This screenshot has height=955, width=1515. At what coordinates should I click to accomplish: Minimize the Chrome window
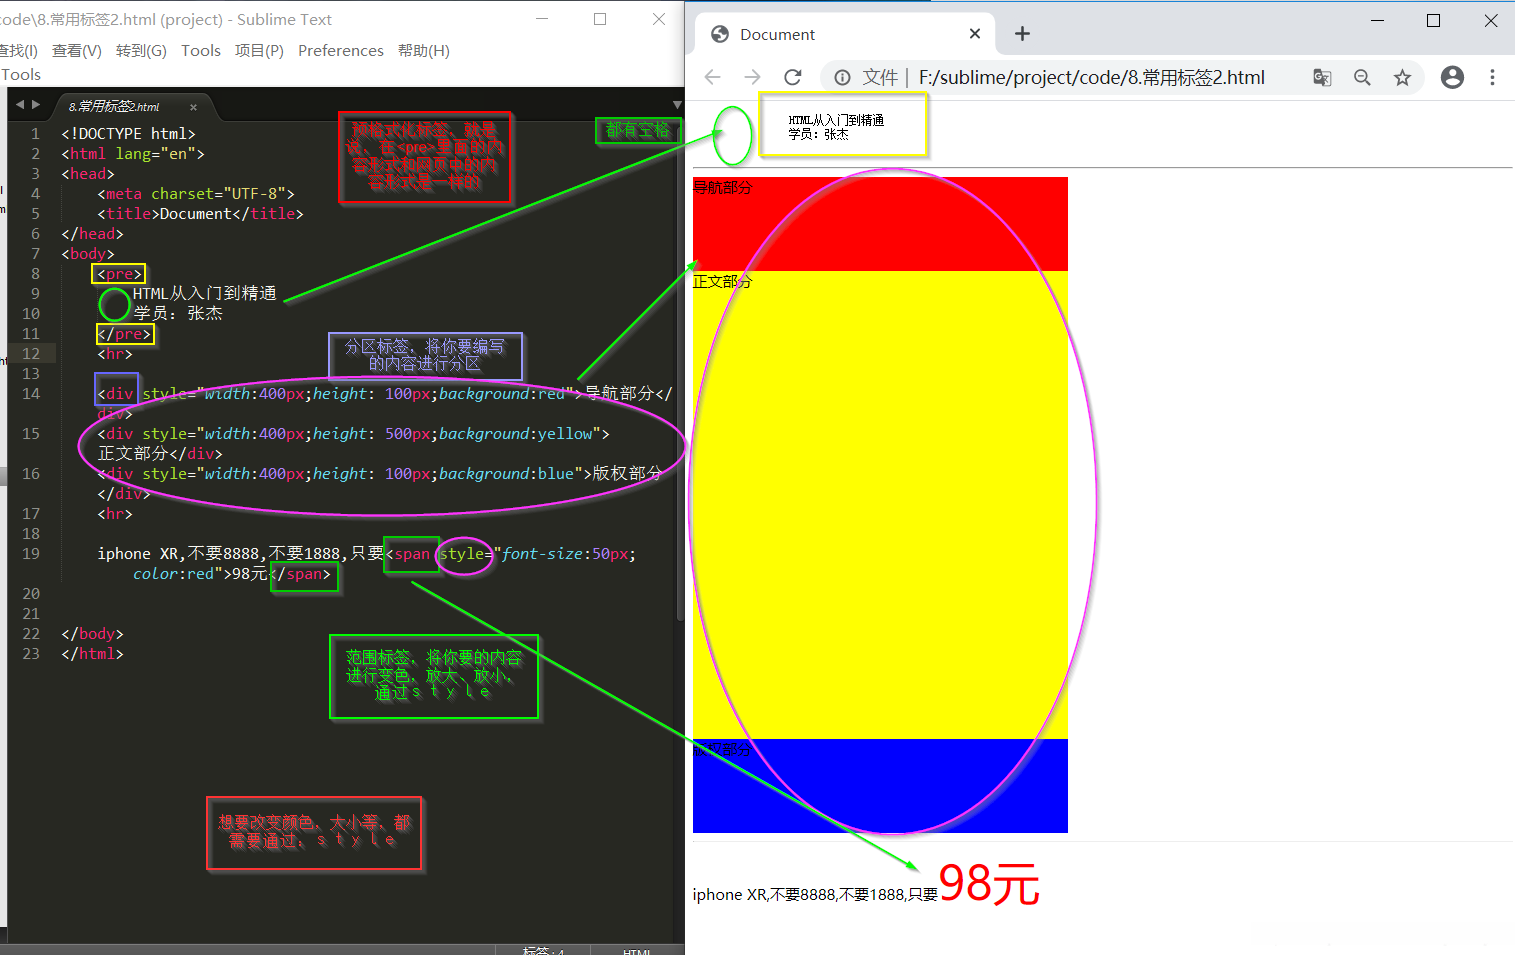click(1377, 20)
